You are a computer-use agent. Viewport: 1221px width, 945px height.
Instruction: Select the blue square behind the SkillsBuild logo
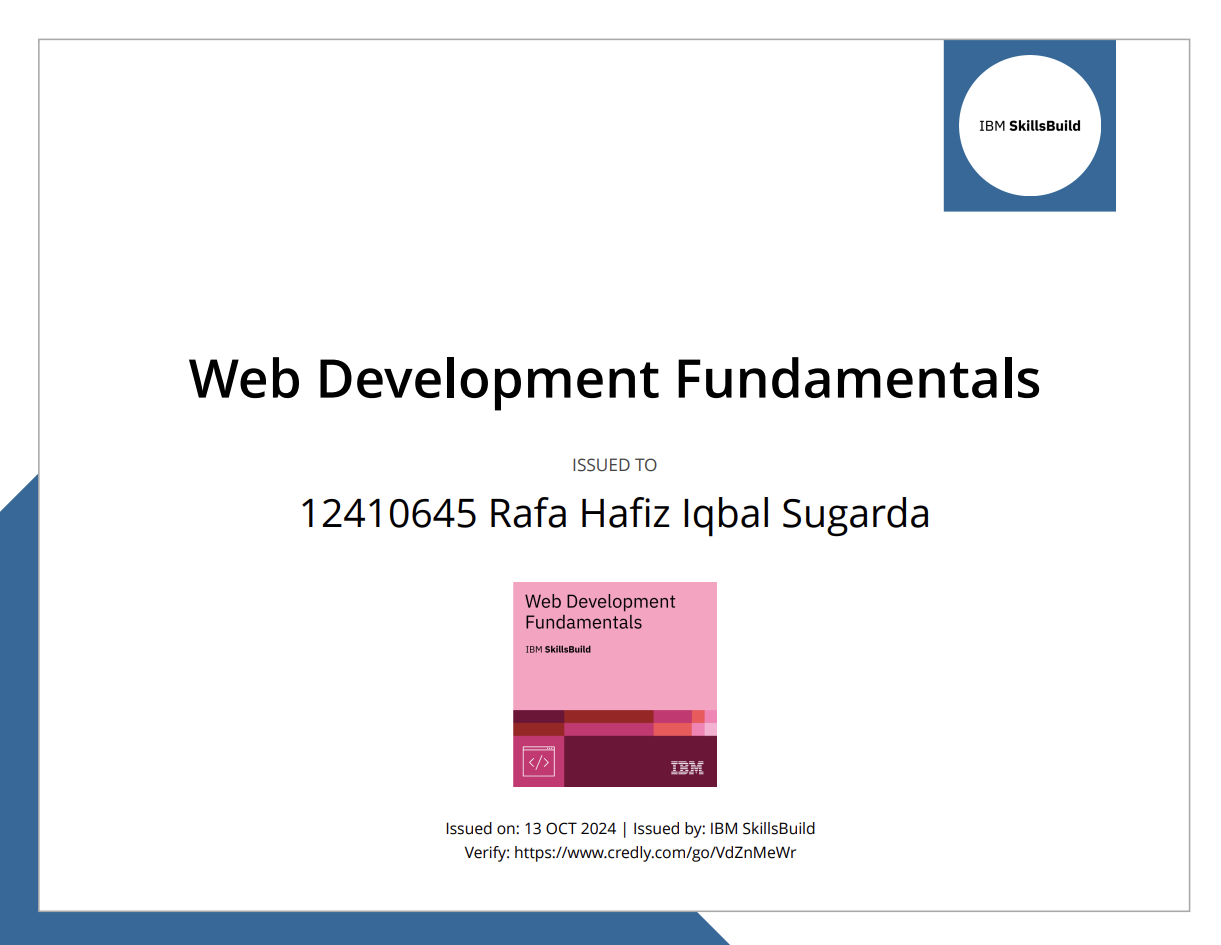(x=958, y=198)
